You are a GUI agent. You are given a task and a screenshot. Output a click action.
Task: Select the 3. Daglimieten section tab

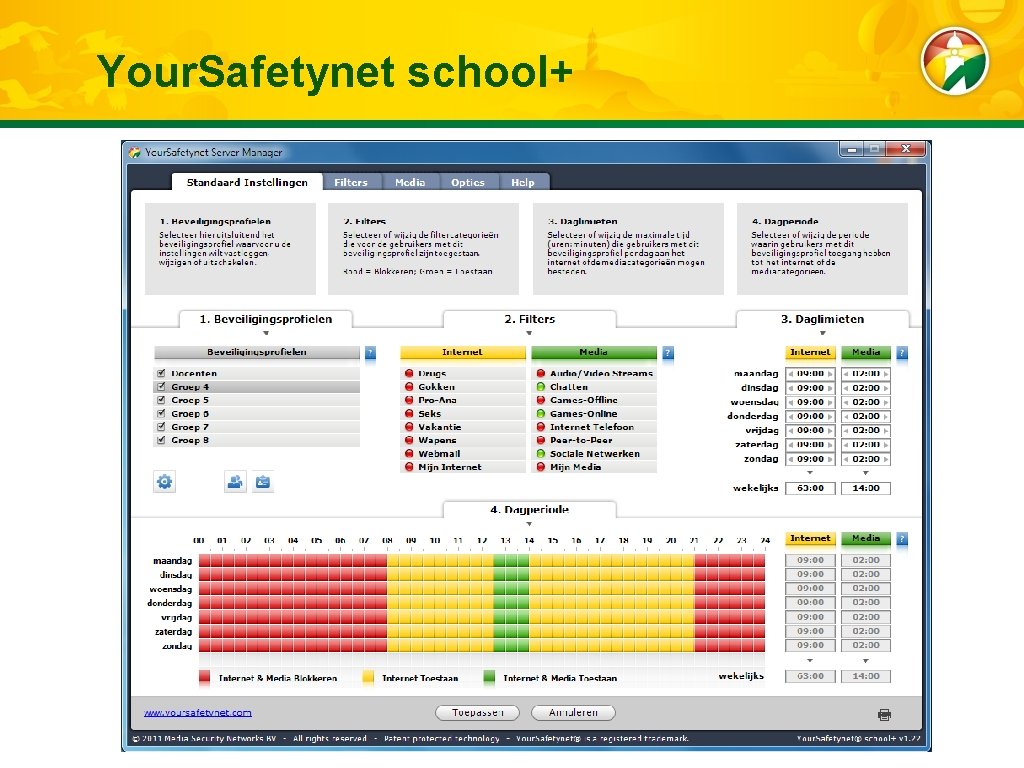tap(823, 319)
